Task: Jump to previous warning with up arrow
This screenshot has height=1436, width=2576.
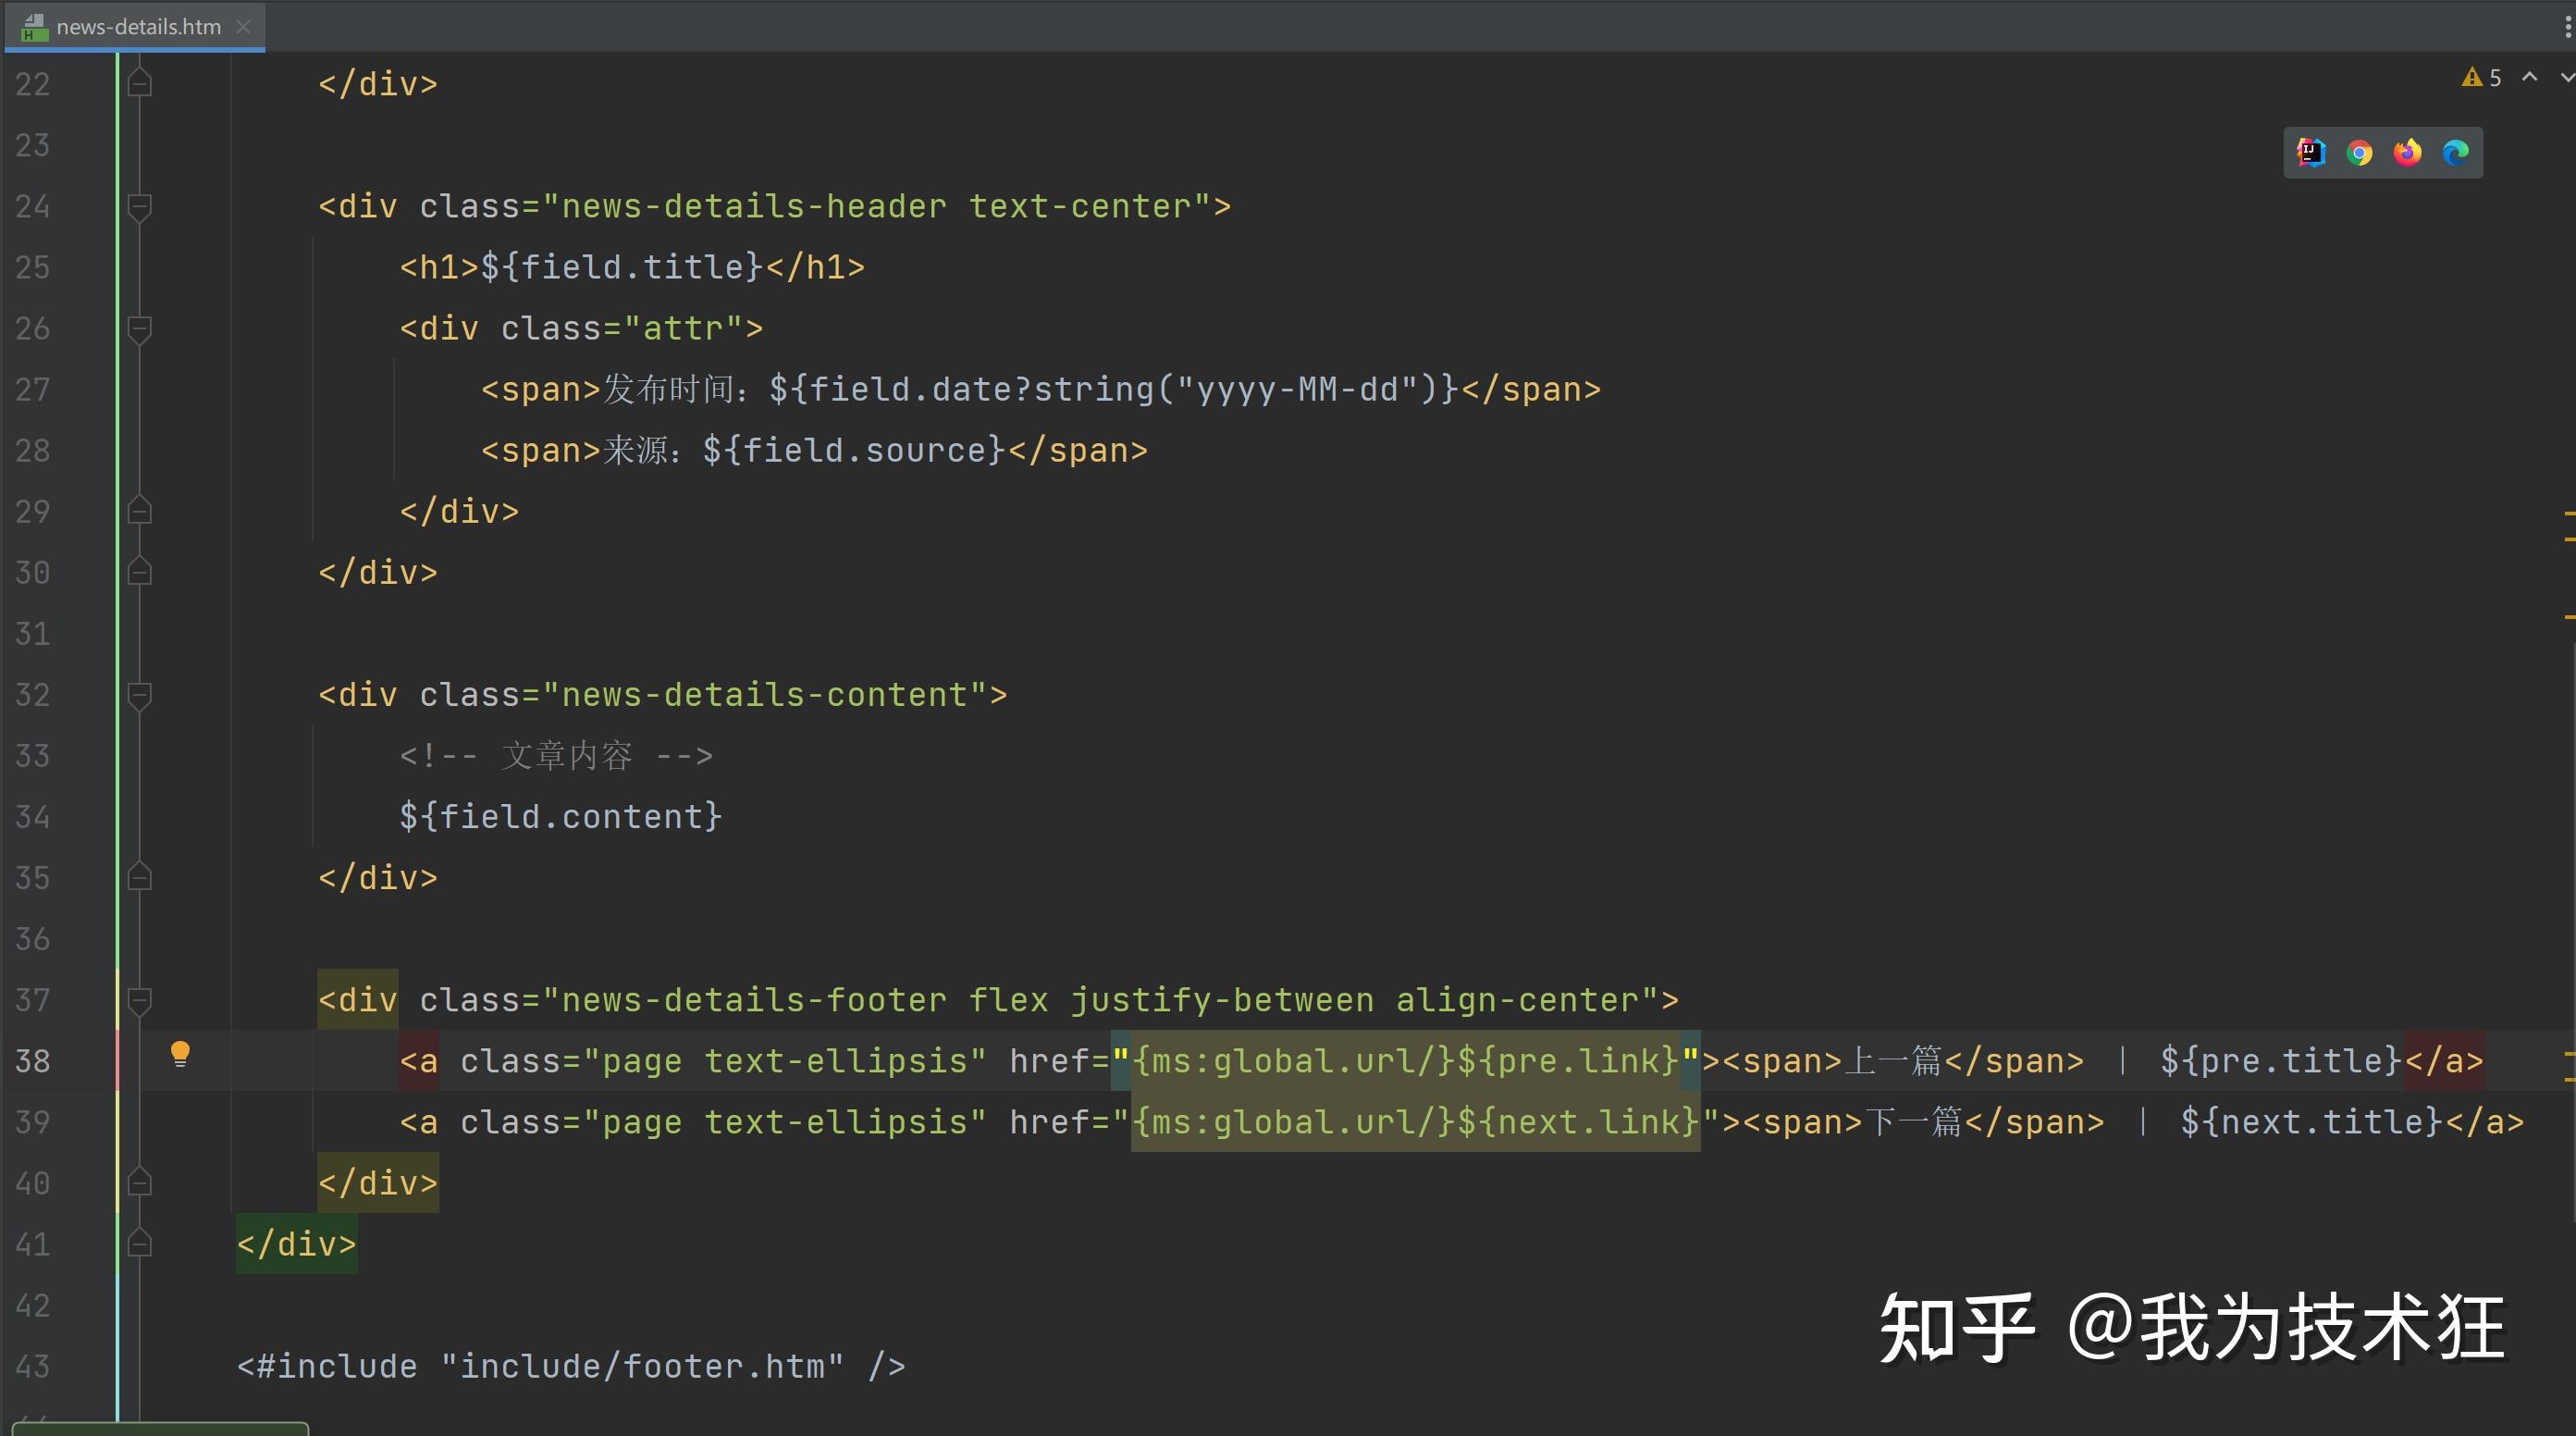Action: coord(2528,77)
